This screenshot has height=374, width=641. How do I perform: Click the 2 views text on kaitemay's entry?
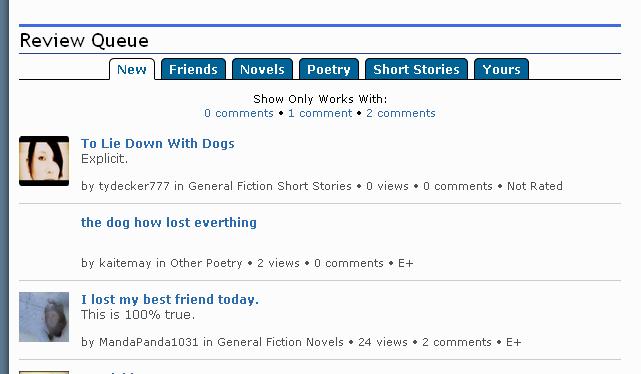pyautogui.click(x=278, y=263)
